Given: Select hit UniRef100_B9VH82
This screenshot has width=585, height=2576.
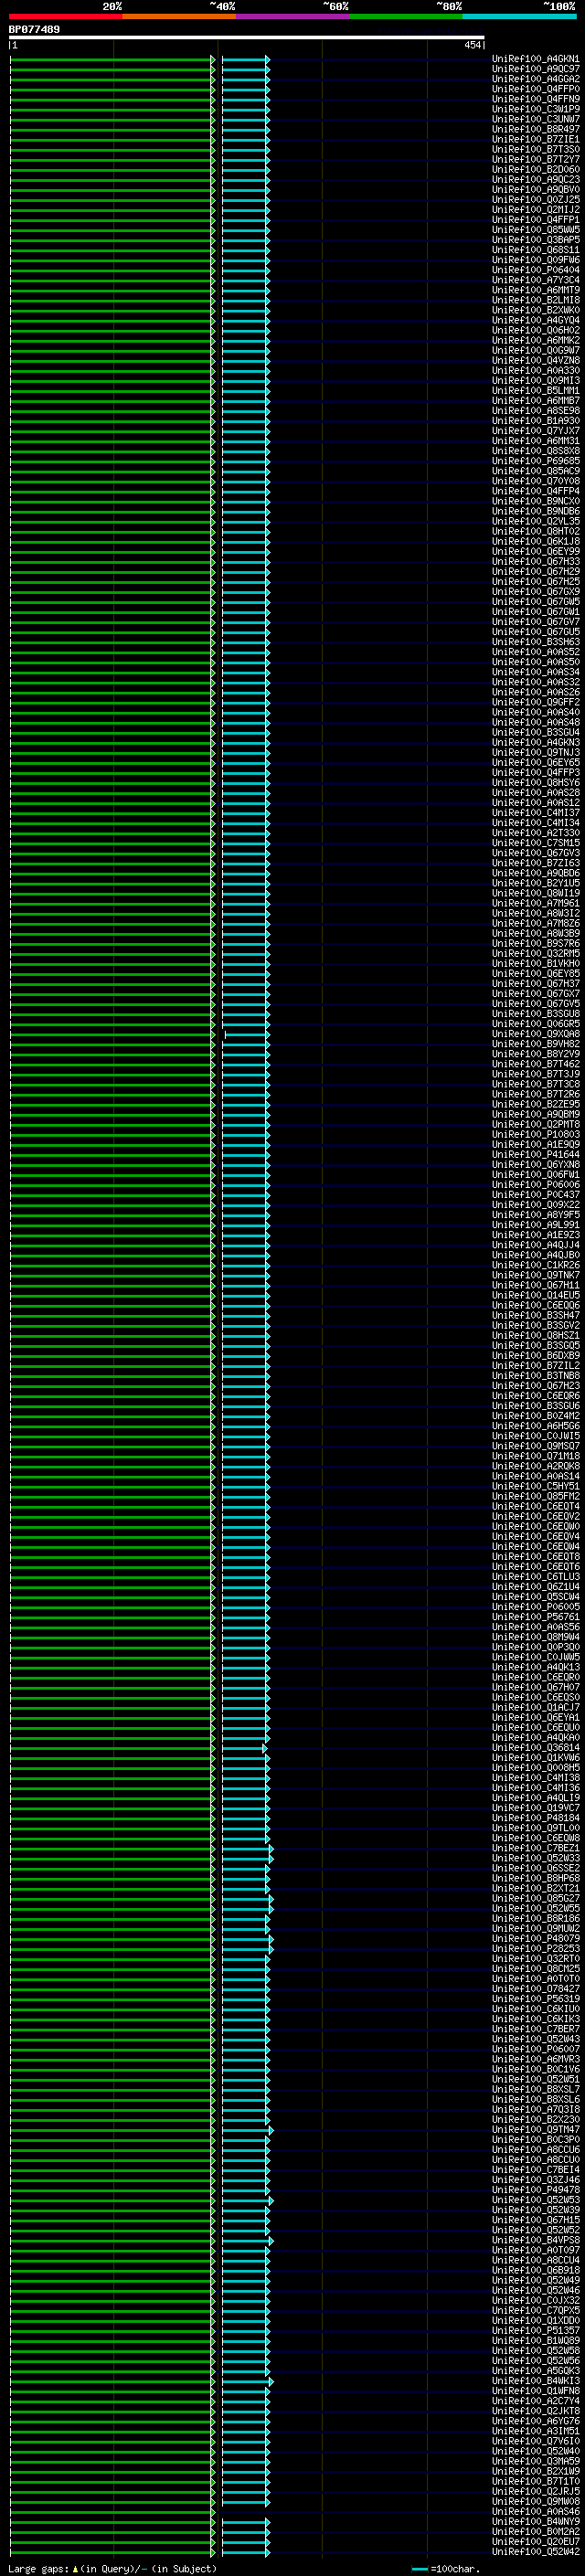Looking at the screenshot, I should [535, 1044].
